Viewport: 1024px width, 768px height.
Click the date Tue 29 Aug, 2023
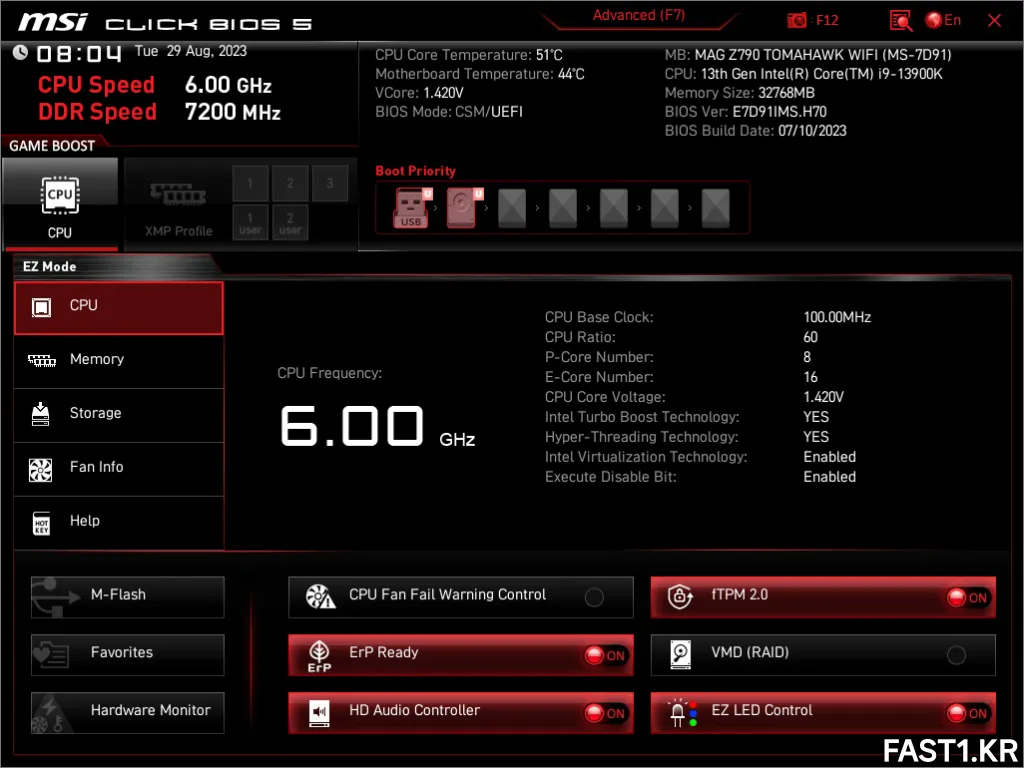pyautogui.click(x=191, y=51)
